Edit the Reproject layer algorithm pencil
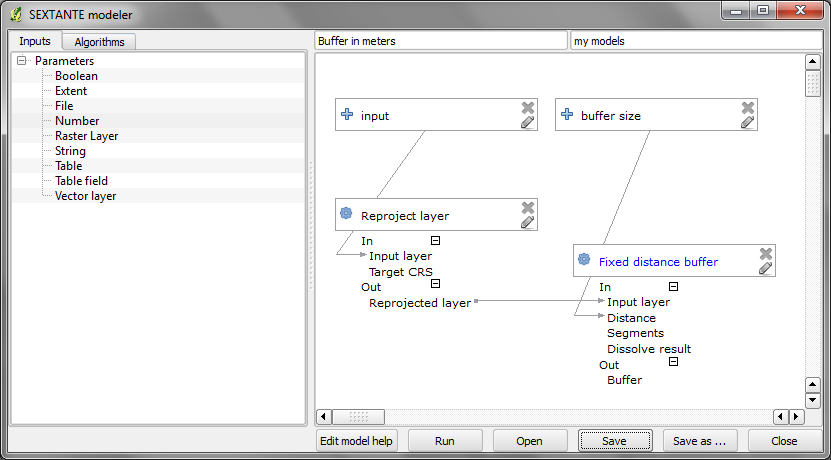831x460 pixels. pos(528,222)
